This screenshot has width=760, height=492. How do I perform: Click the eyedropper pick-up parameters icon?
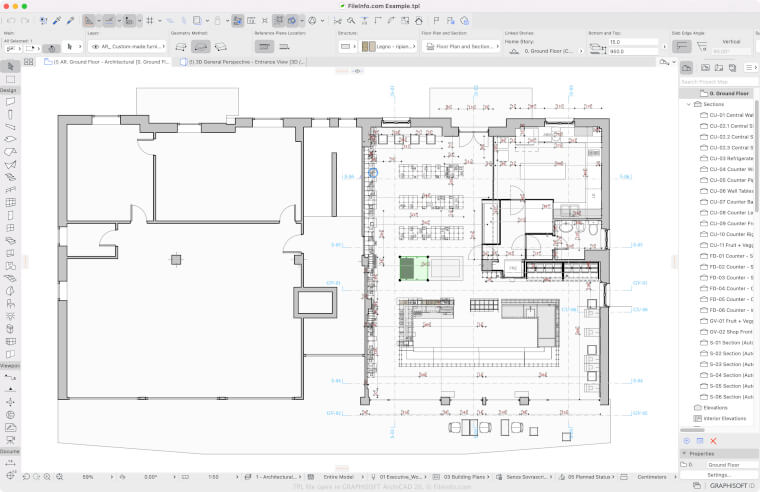click(57, 20)
